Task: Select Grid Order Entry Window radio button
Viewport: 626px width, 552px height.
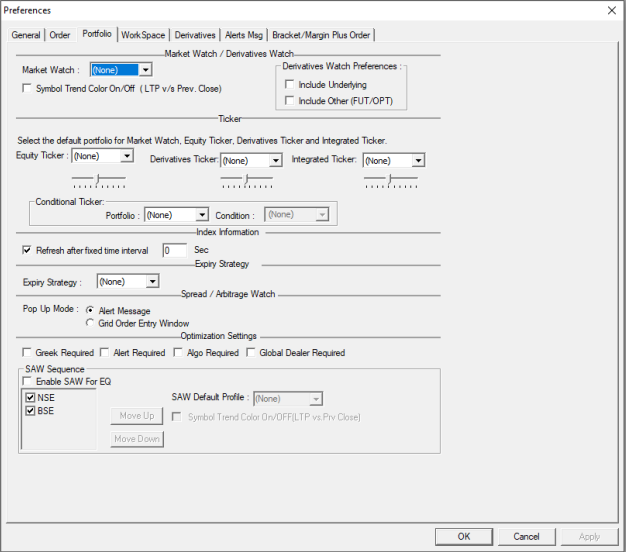Action: [91, 323]
